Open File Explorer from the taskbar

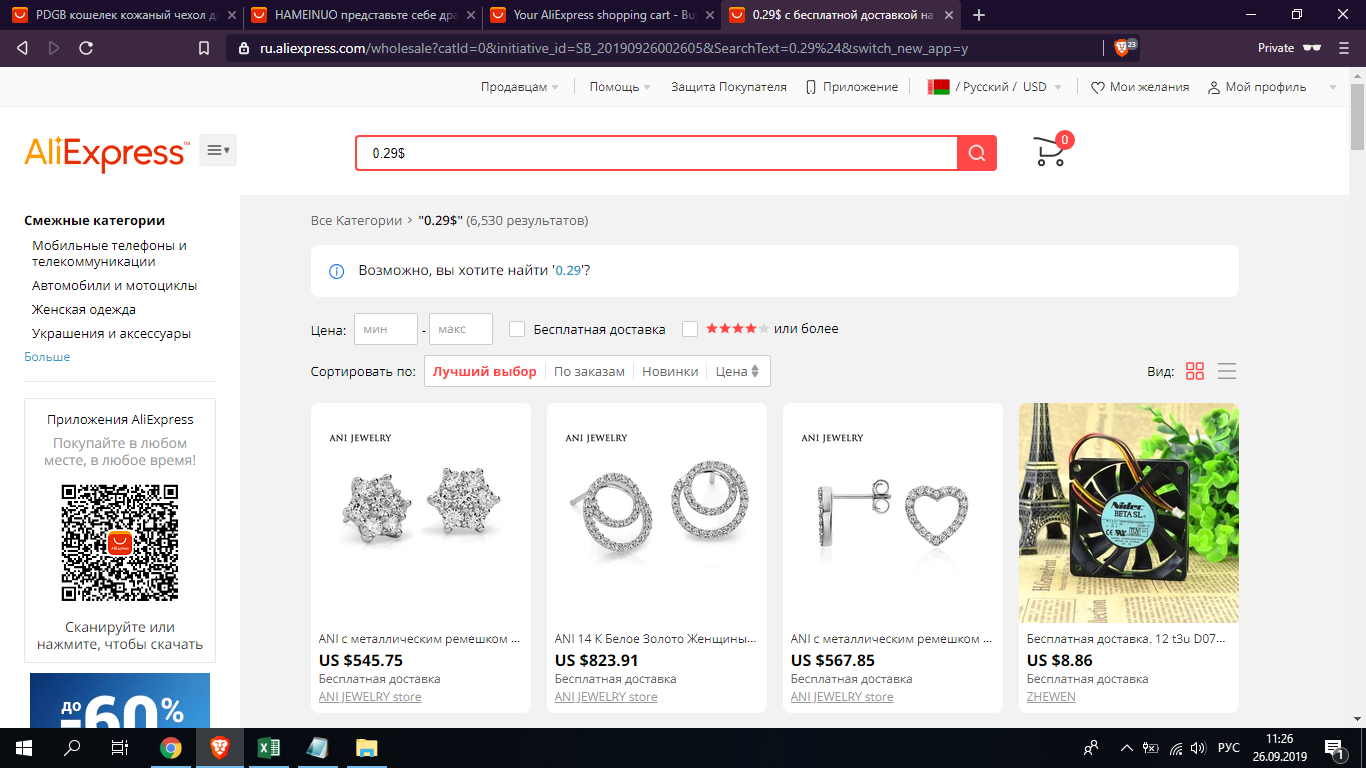366,747
